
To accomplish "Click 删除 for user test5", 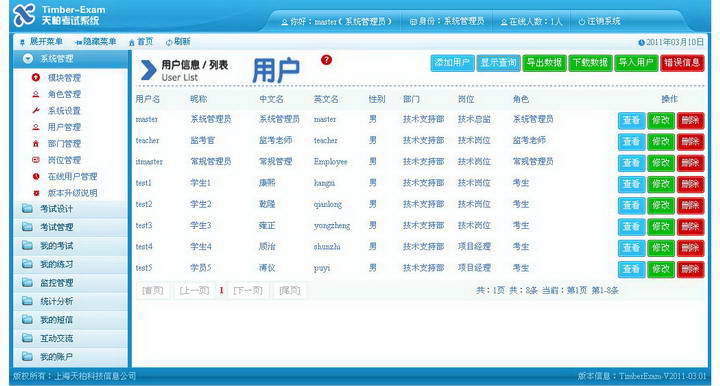I will (690, 269).
